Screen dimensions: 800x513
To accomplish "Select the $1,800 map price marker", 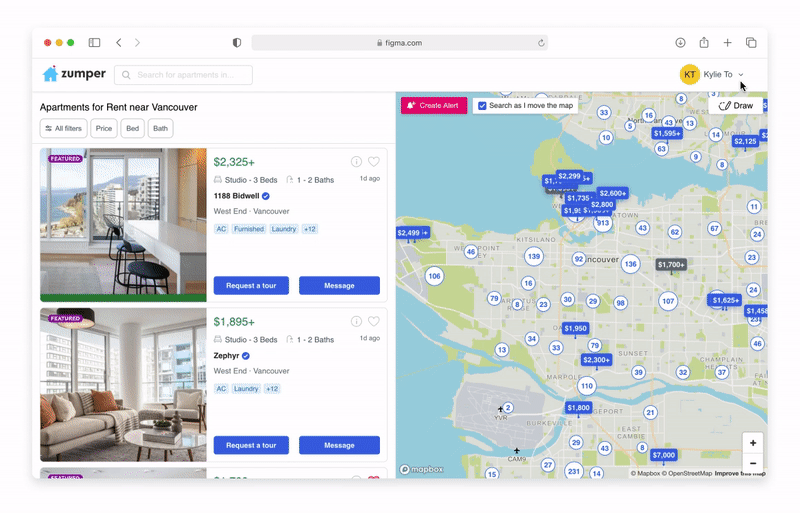I will 579,407.
